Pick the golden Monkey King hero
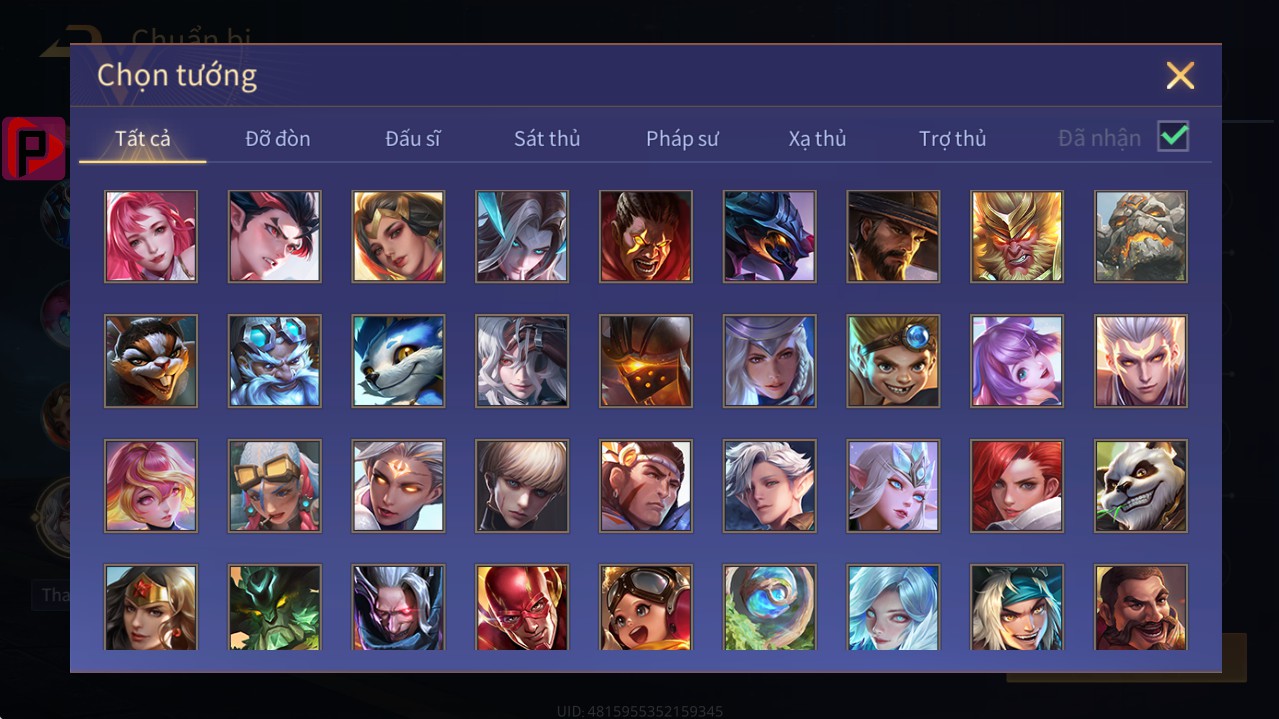This screenshot has width=1279, height=719. click(x=1017, y=236)
